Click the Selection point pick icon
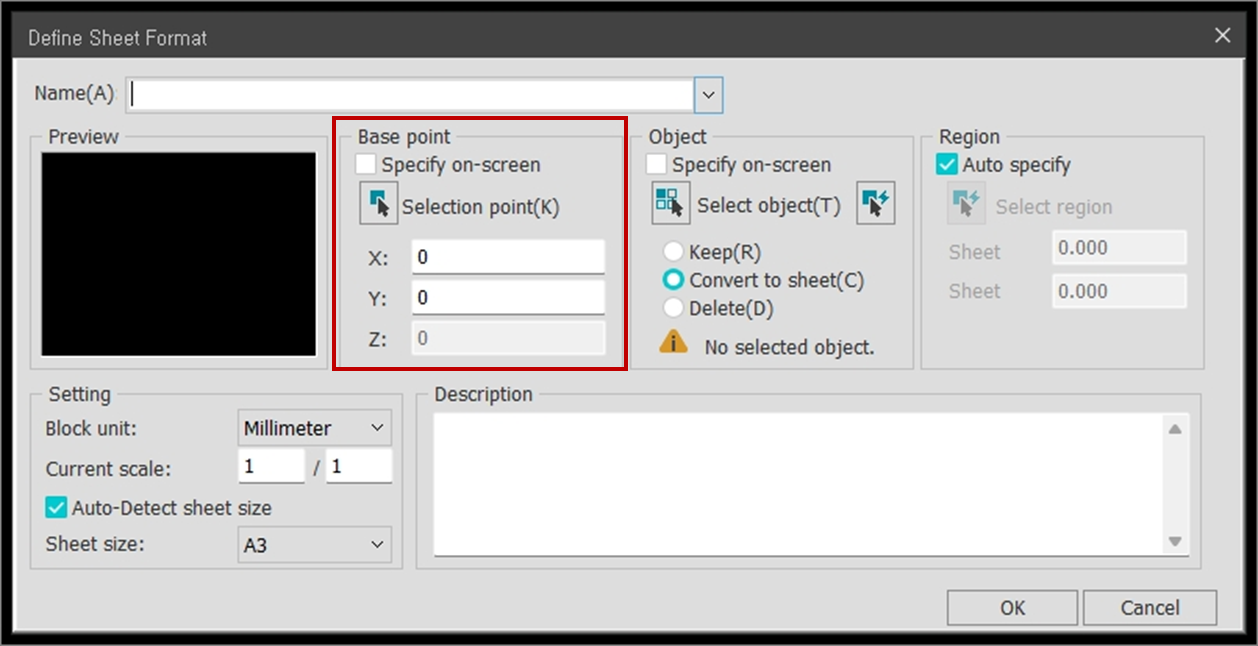The width and height of the screenshot is (1258, 646). click(x=378, y=205)
